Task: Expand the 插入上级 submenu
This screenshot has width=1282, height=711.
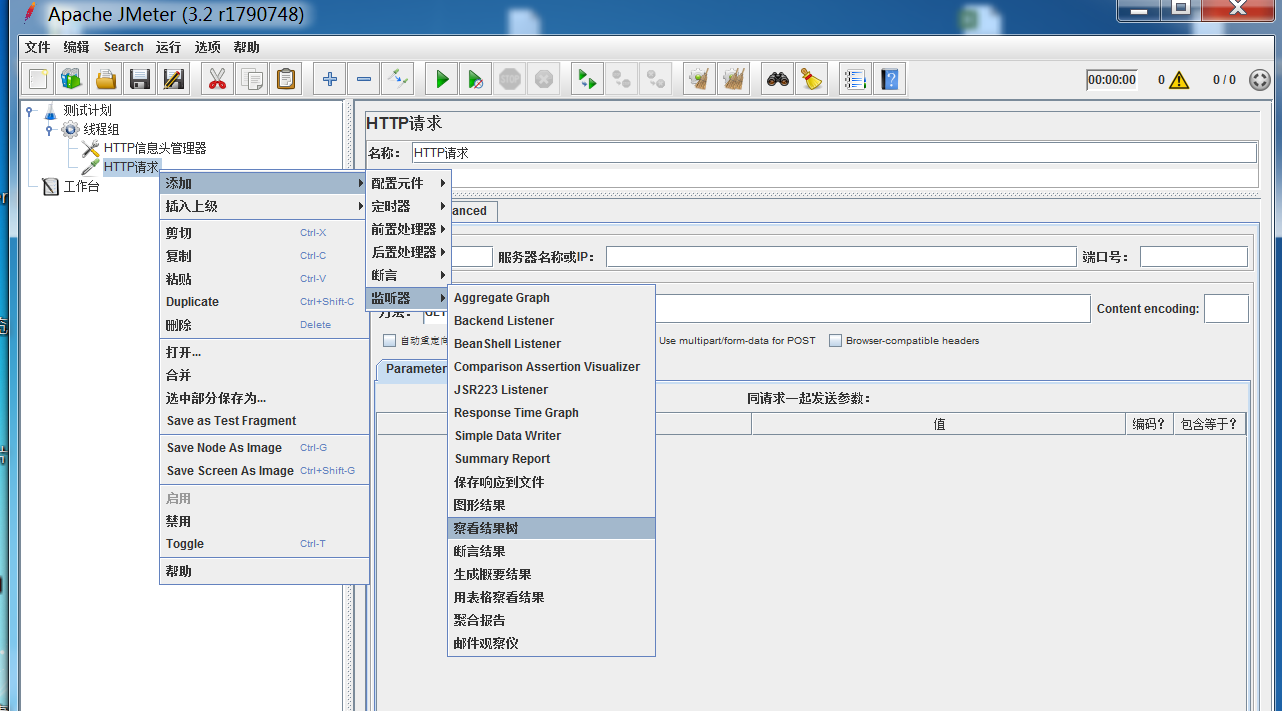Action: click(x=265, y=206)
